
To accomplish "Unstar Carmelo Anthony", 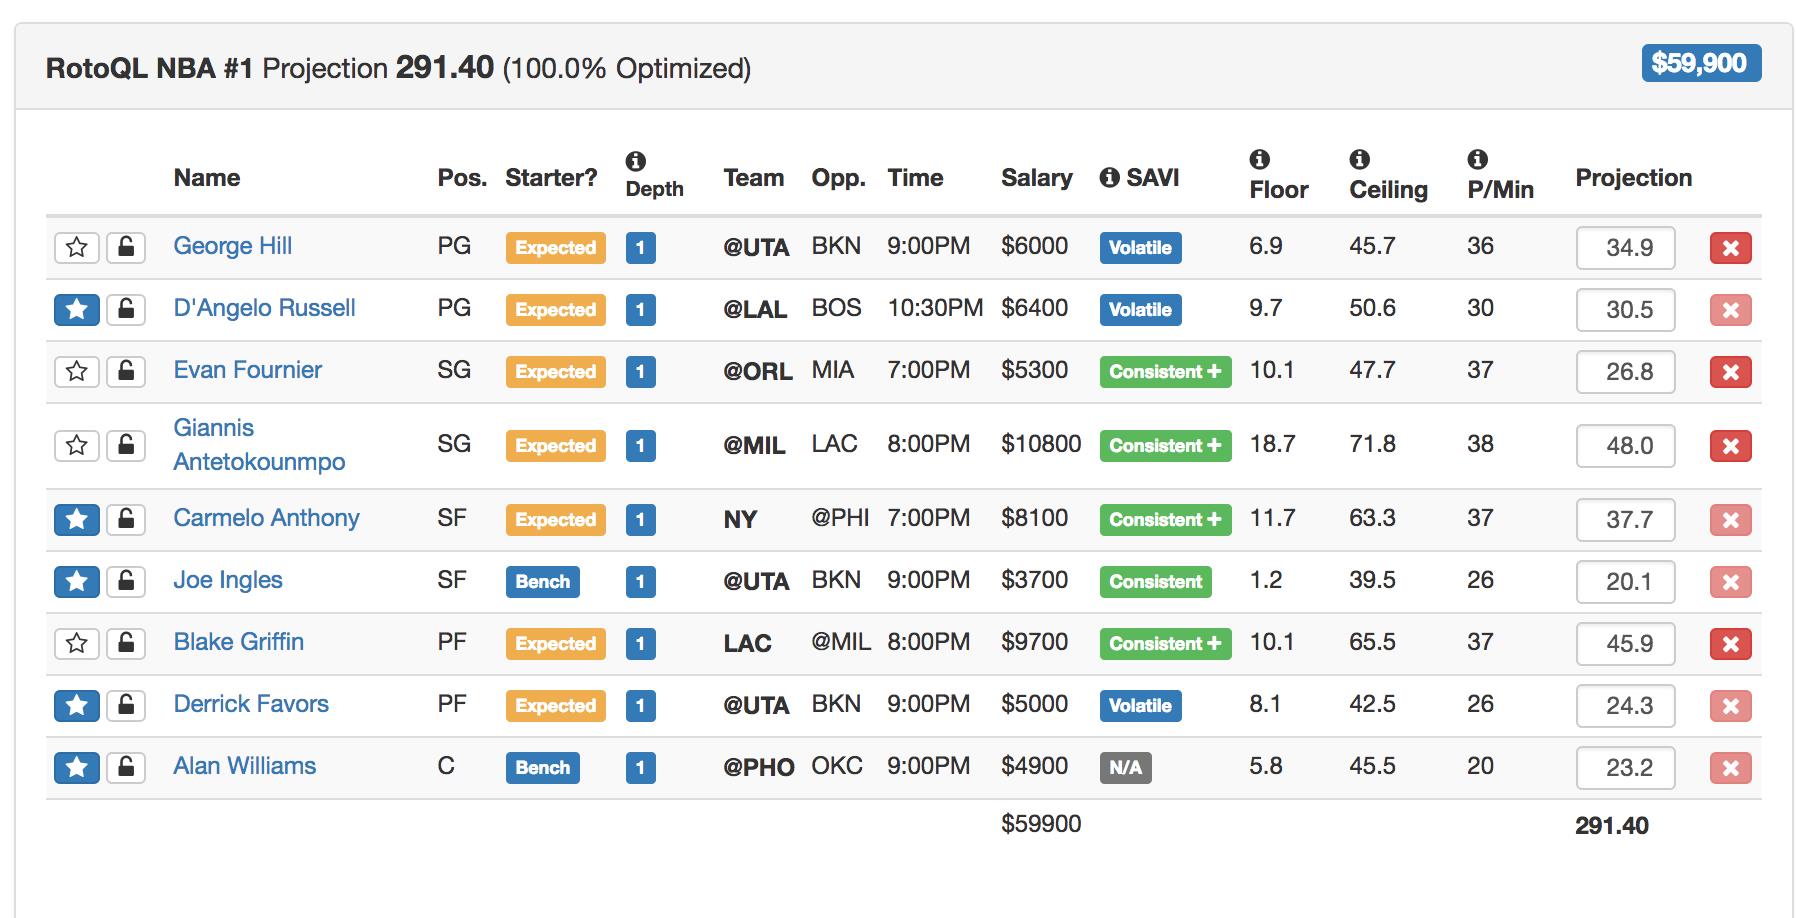I will 77,519.
